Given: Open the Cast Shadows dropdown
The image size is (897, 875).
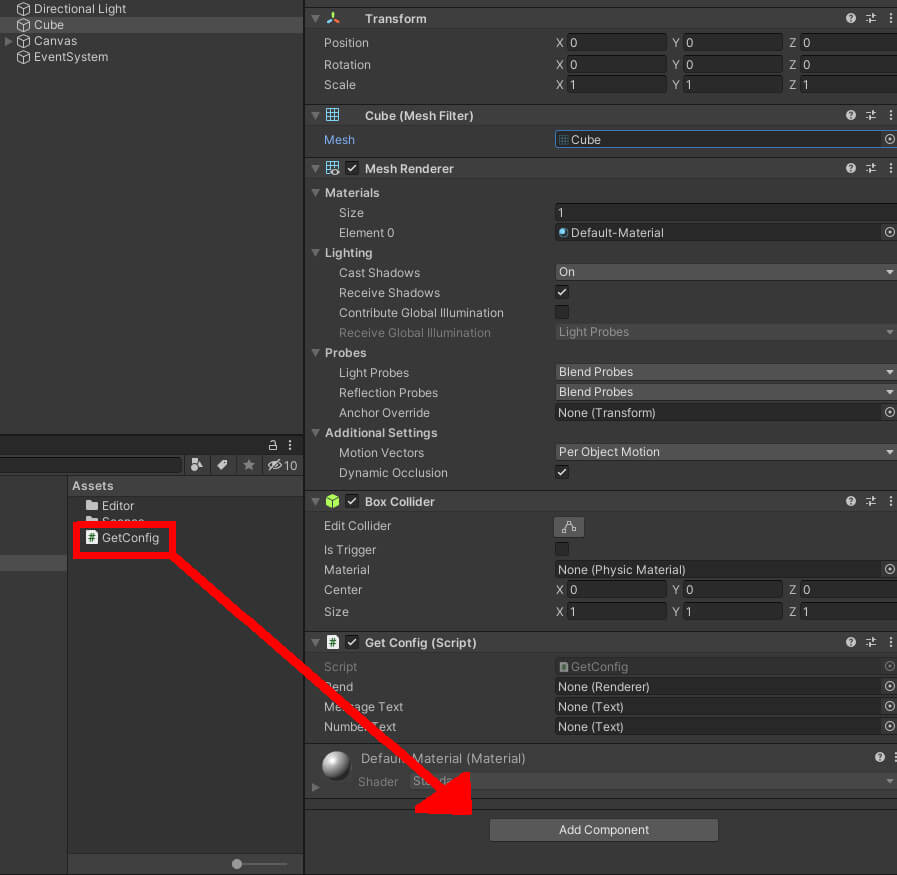Looking at the screenshot, I should 725,272.
